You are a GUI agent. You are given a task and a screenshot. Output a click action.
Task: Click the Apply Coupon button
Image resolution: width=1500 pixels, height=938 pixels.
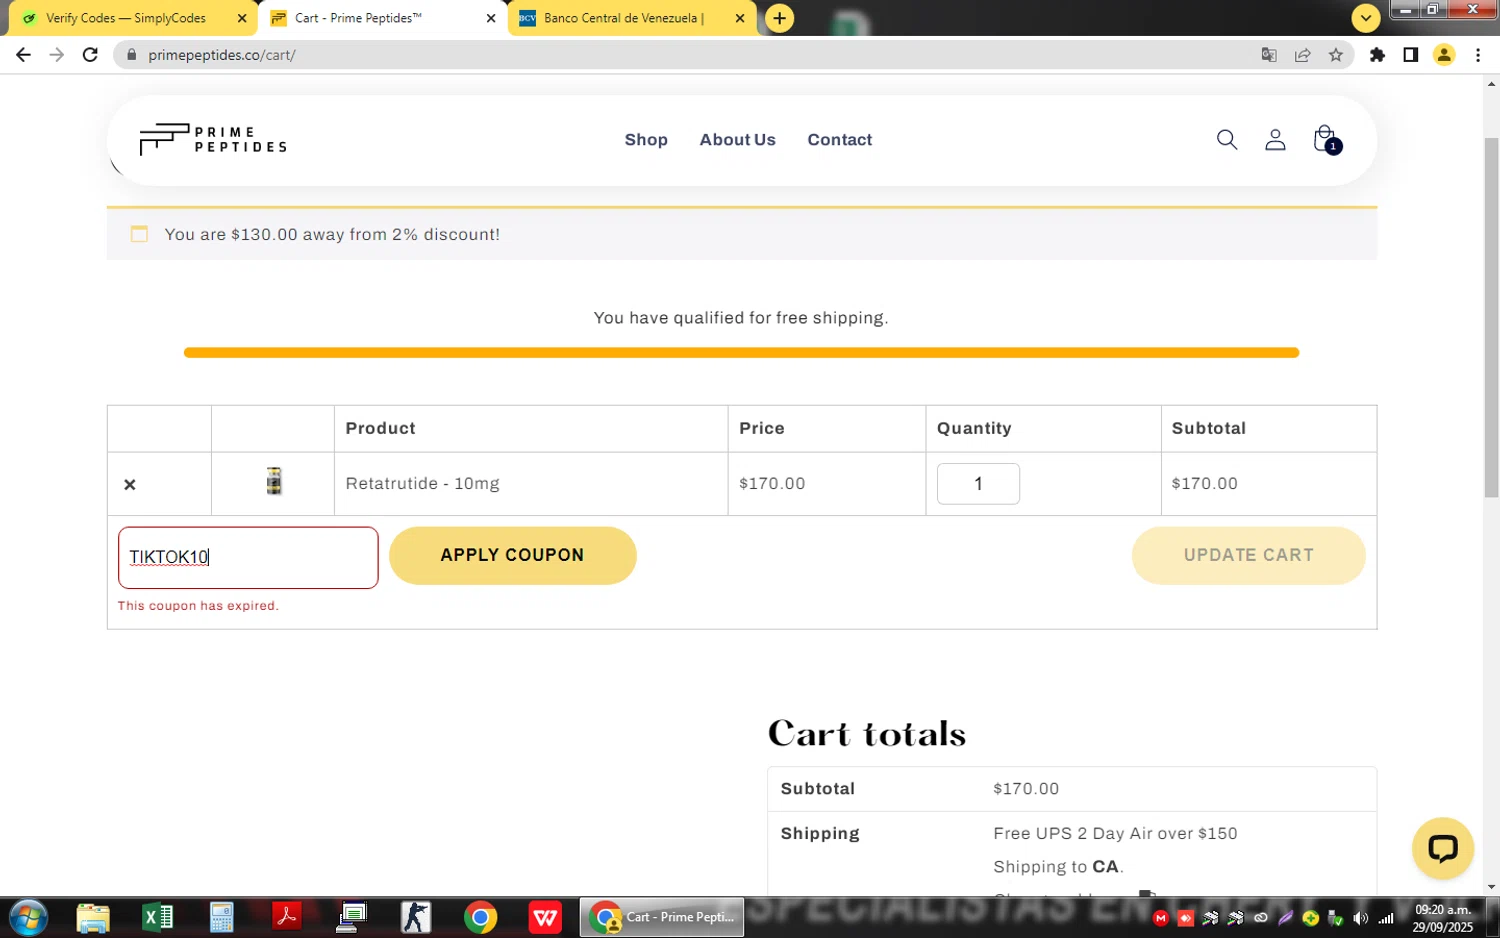(x=513, y=555)
